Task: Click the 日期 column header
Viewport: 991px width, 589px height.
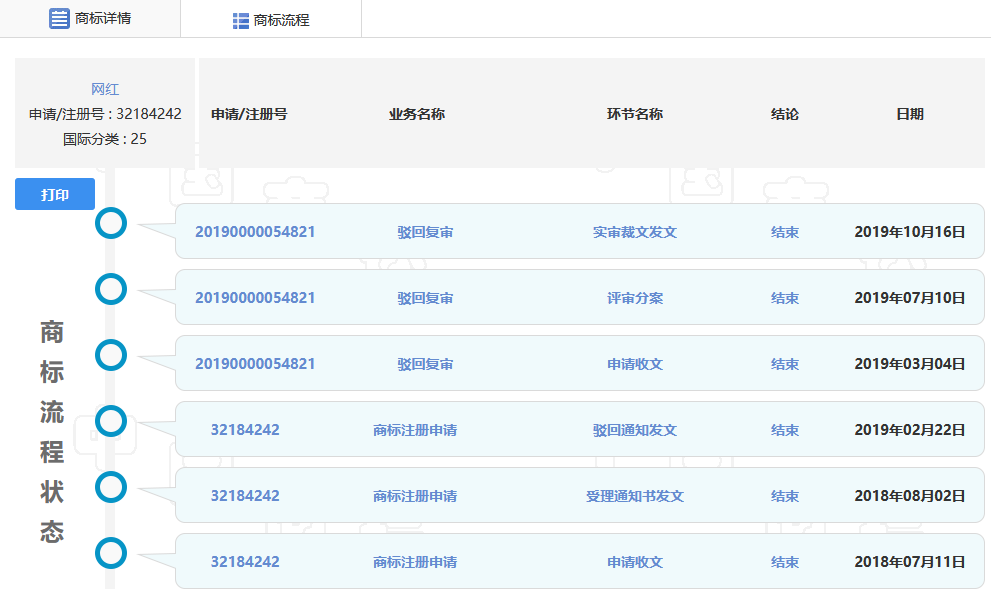Action: pos(909,114)
